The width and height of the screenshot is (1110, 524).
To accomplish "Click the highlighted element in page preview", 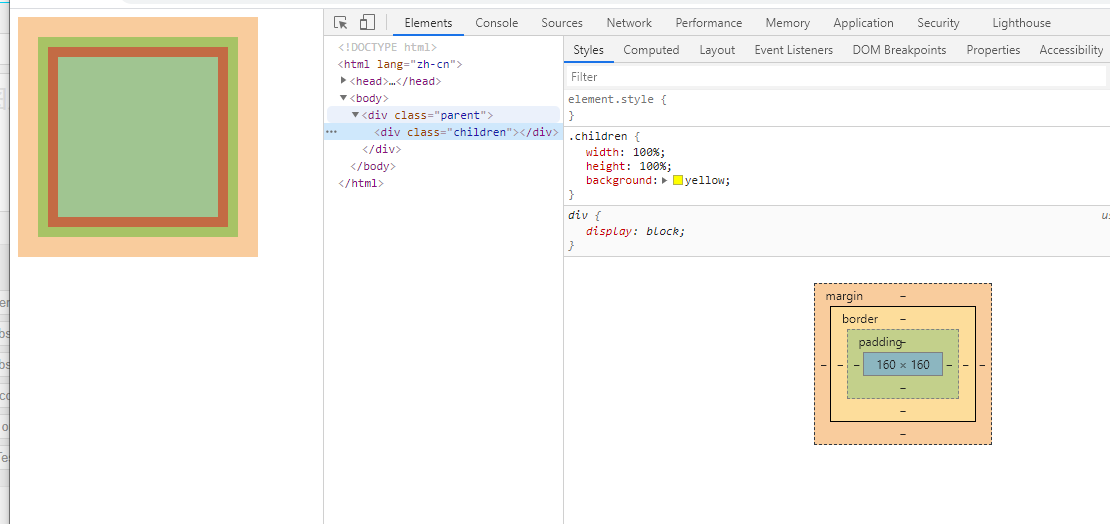I will 138,137.
